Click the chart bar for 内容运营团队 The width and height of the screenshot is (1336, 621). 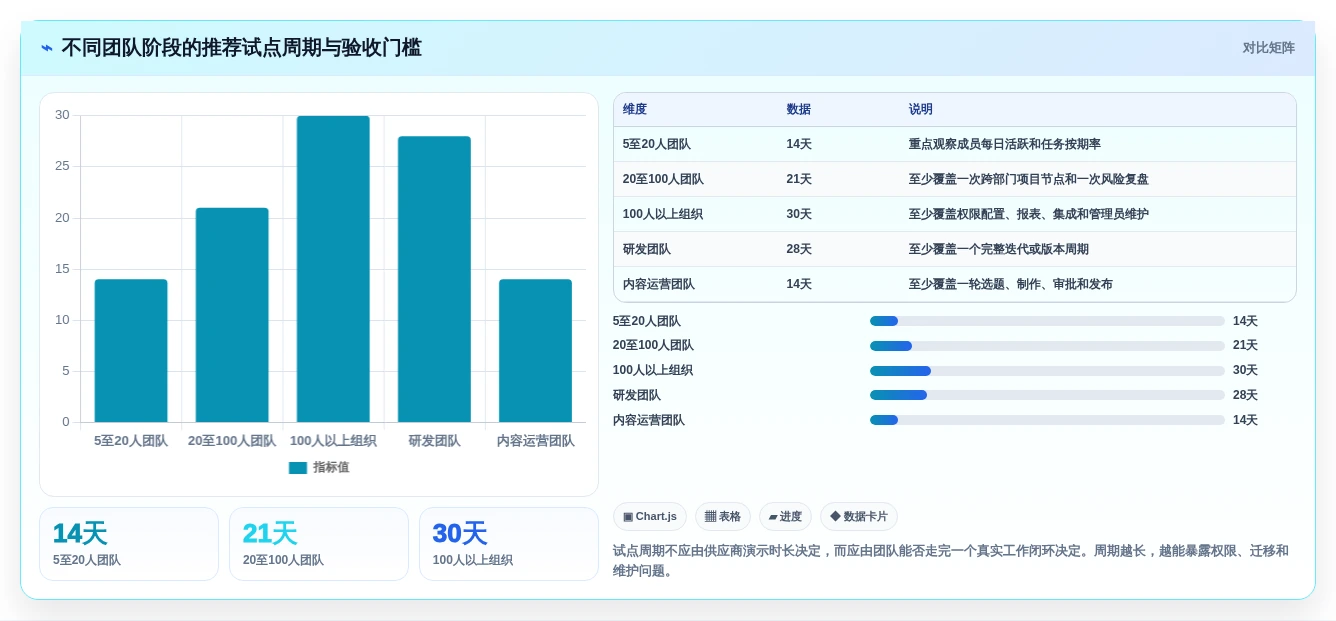click(x=535, y=350)
